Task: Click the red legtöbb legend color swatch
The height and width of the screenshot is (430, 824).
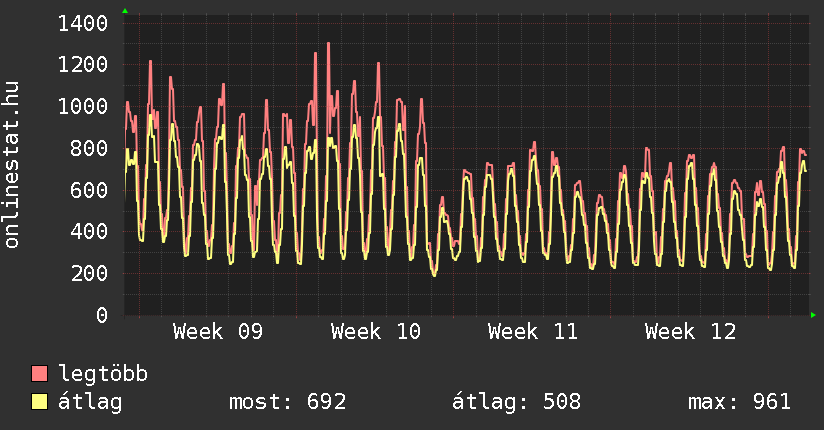Action: coord(40,374)
